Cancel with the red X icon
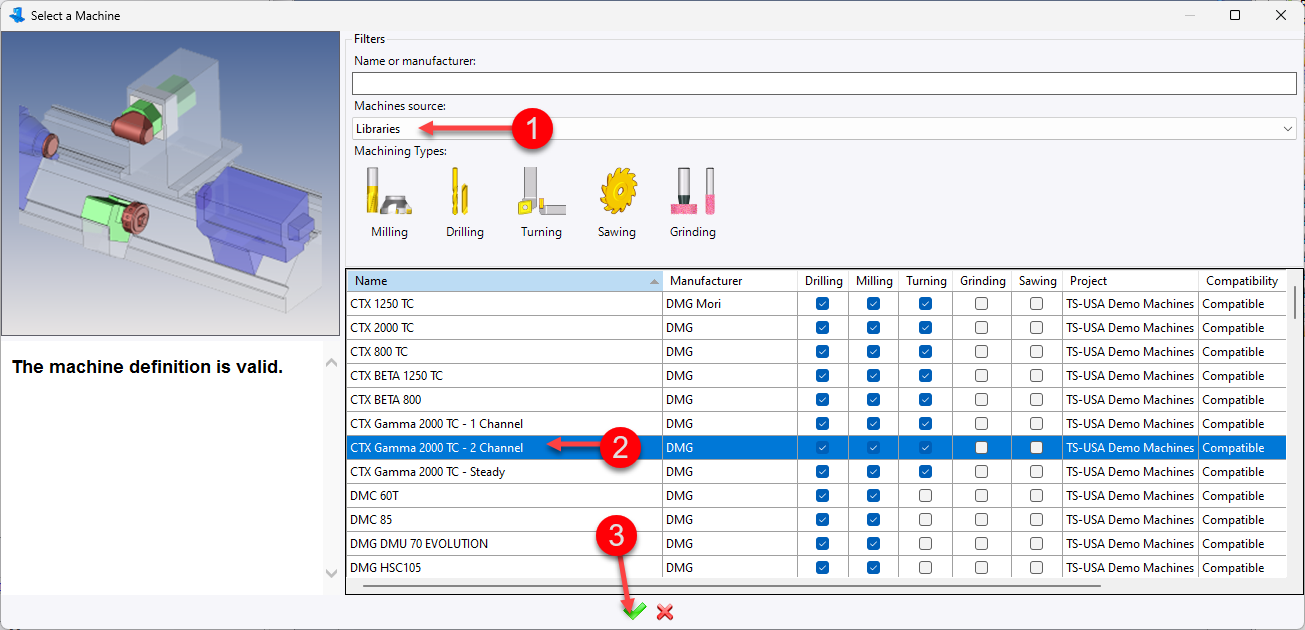Screen dimensions: 1305x630 (x=665, y=612)
